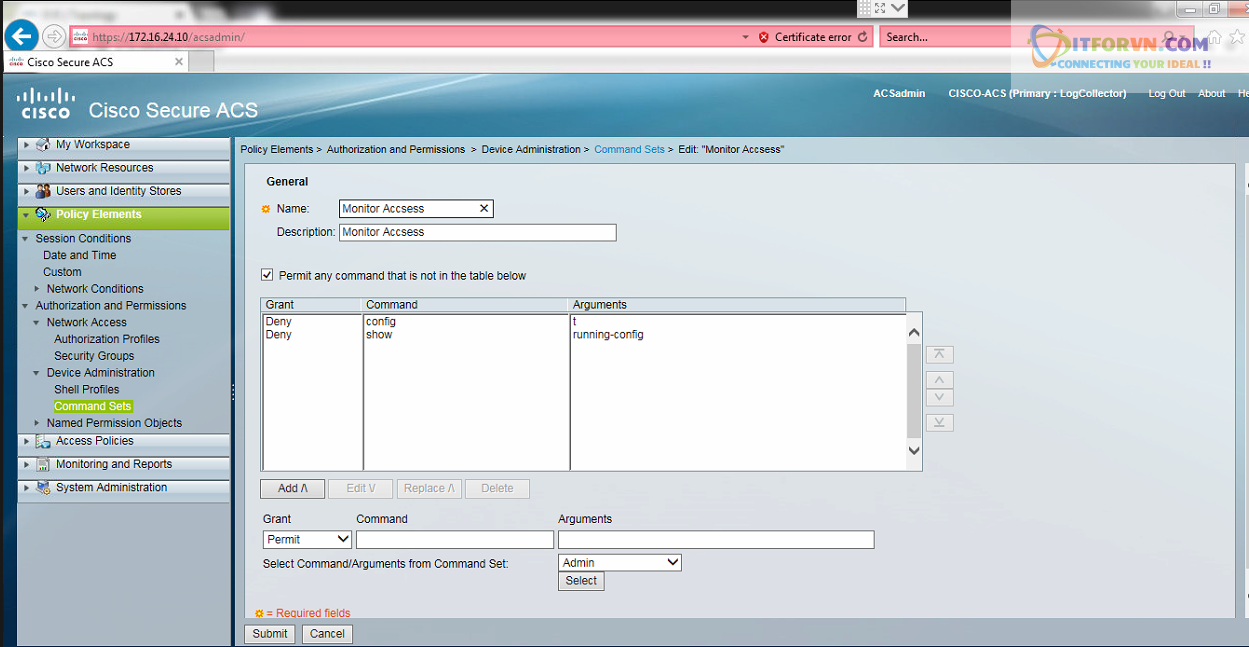The image size is (1249, 647).
Task: Click the move-down arrow button
Action: click(939, 398)
